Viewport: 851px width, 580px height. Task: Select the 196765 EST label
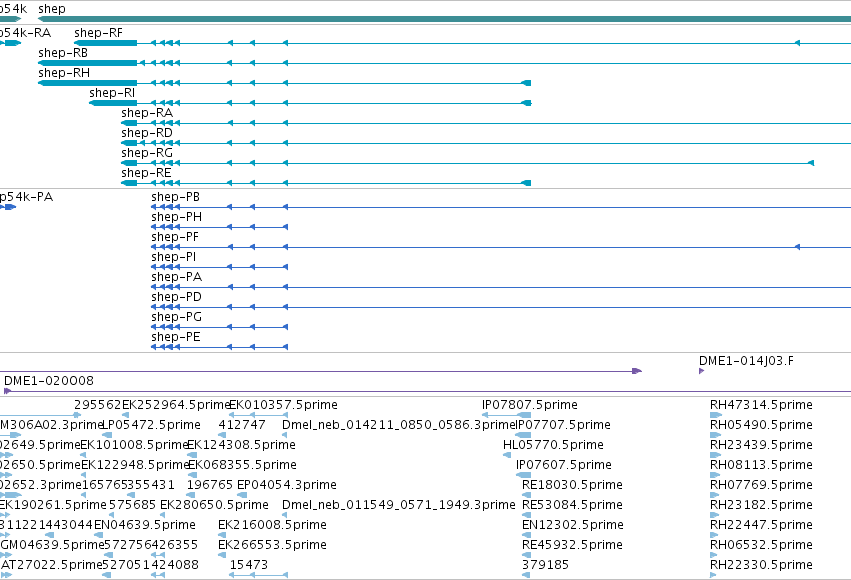[x=210, y=486]
